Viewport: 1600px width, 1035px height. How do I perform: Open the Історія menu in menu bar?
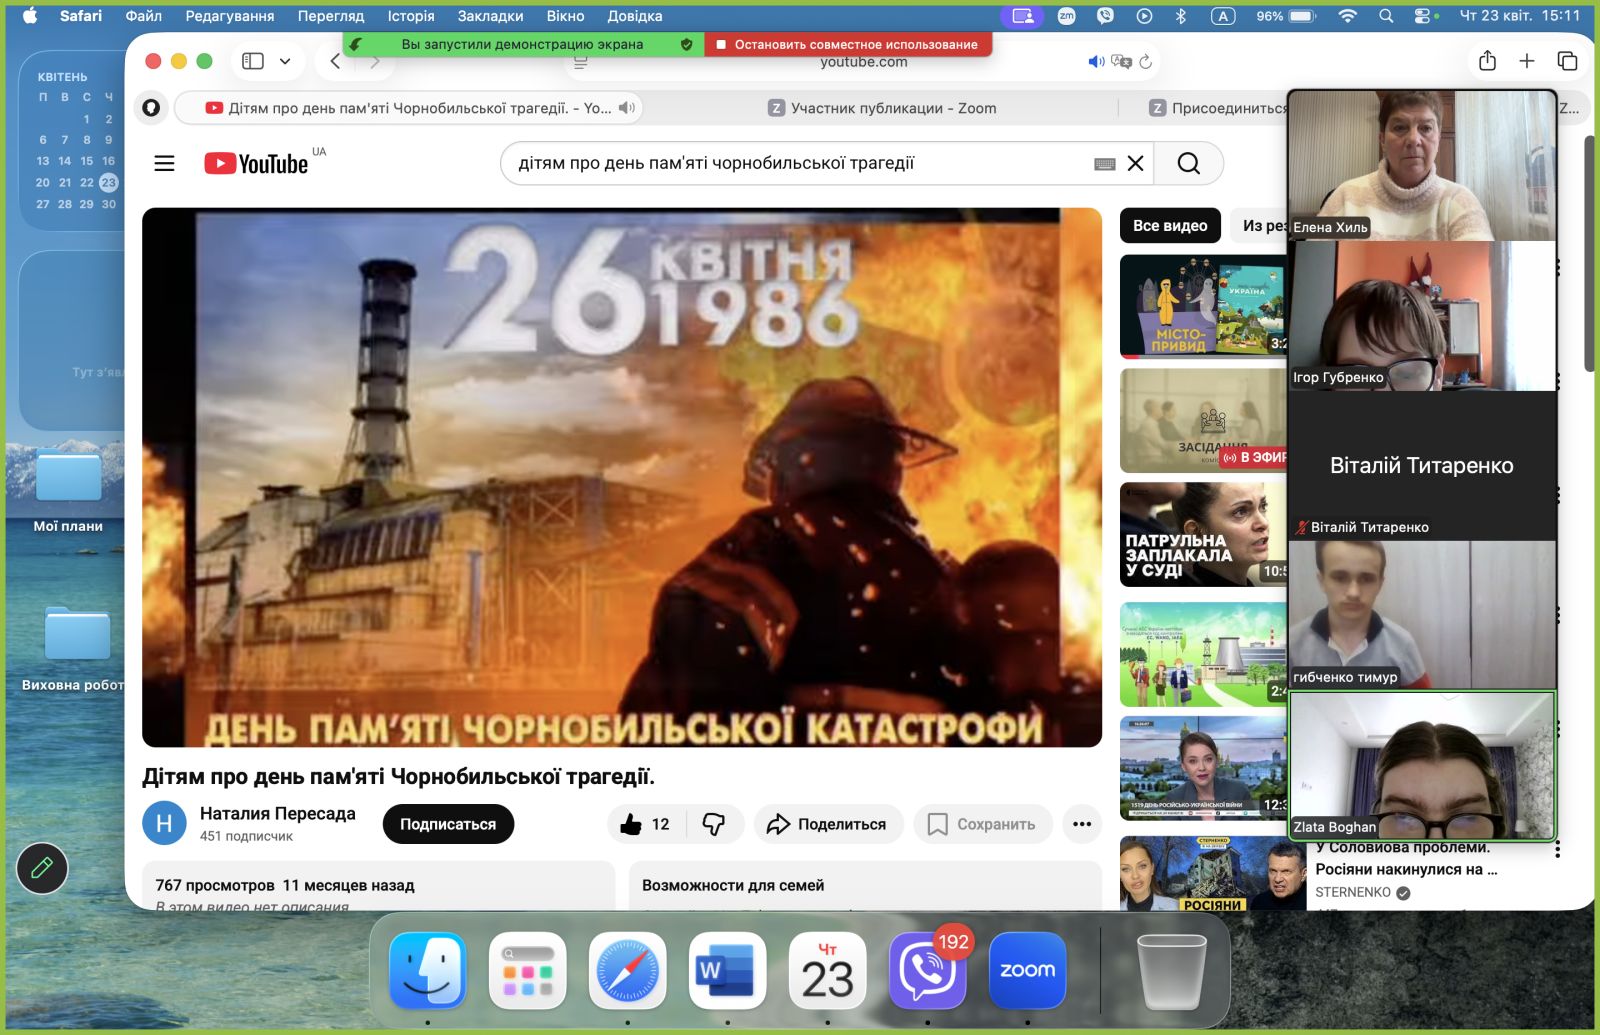(410, 16)
